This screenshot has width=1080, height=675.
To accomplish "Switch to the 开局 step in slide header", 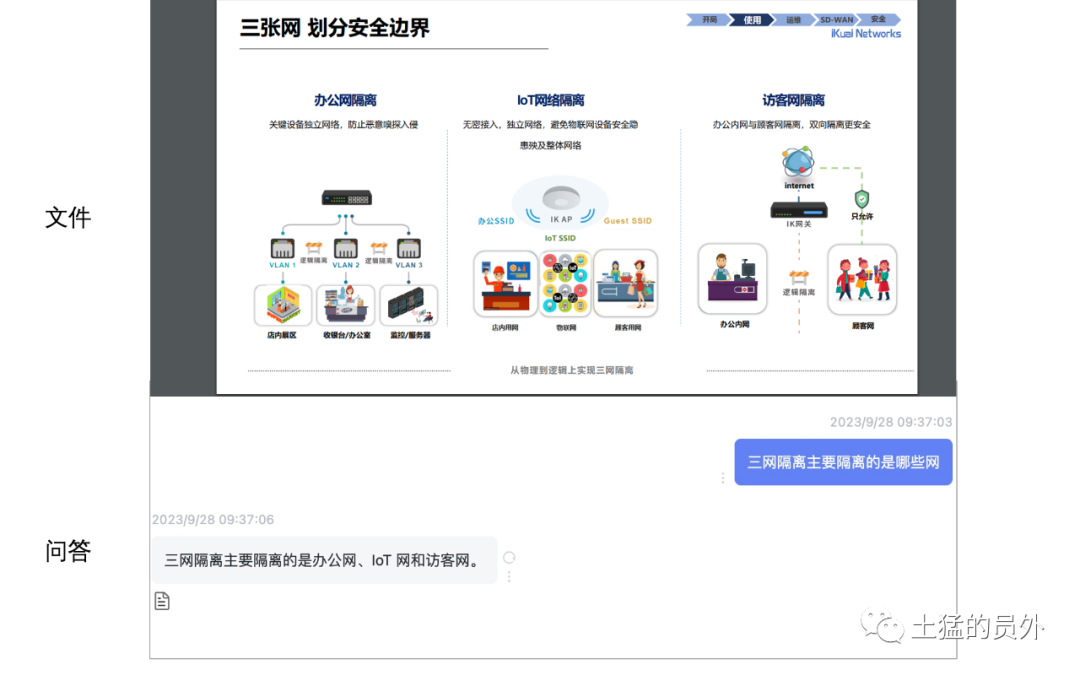I will [709, 20].
